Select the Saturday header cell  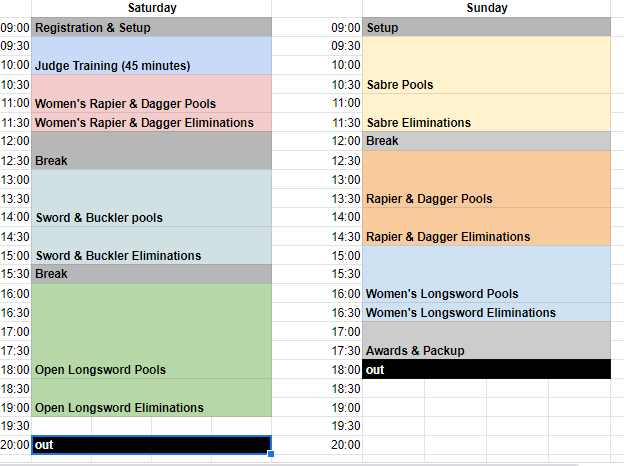152,8
